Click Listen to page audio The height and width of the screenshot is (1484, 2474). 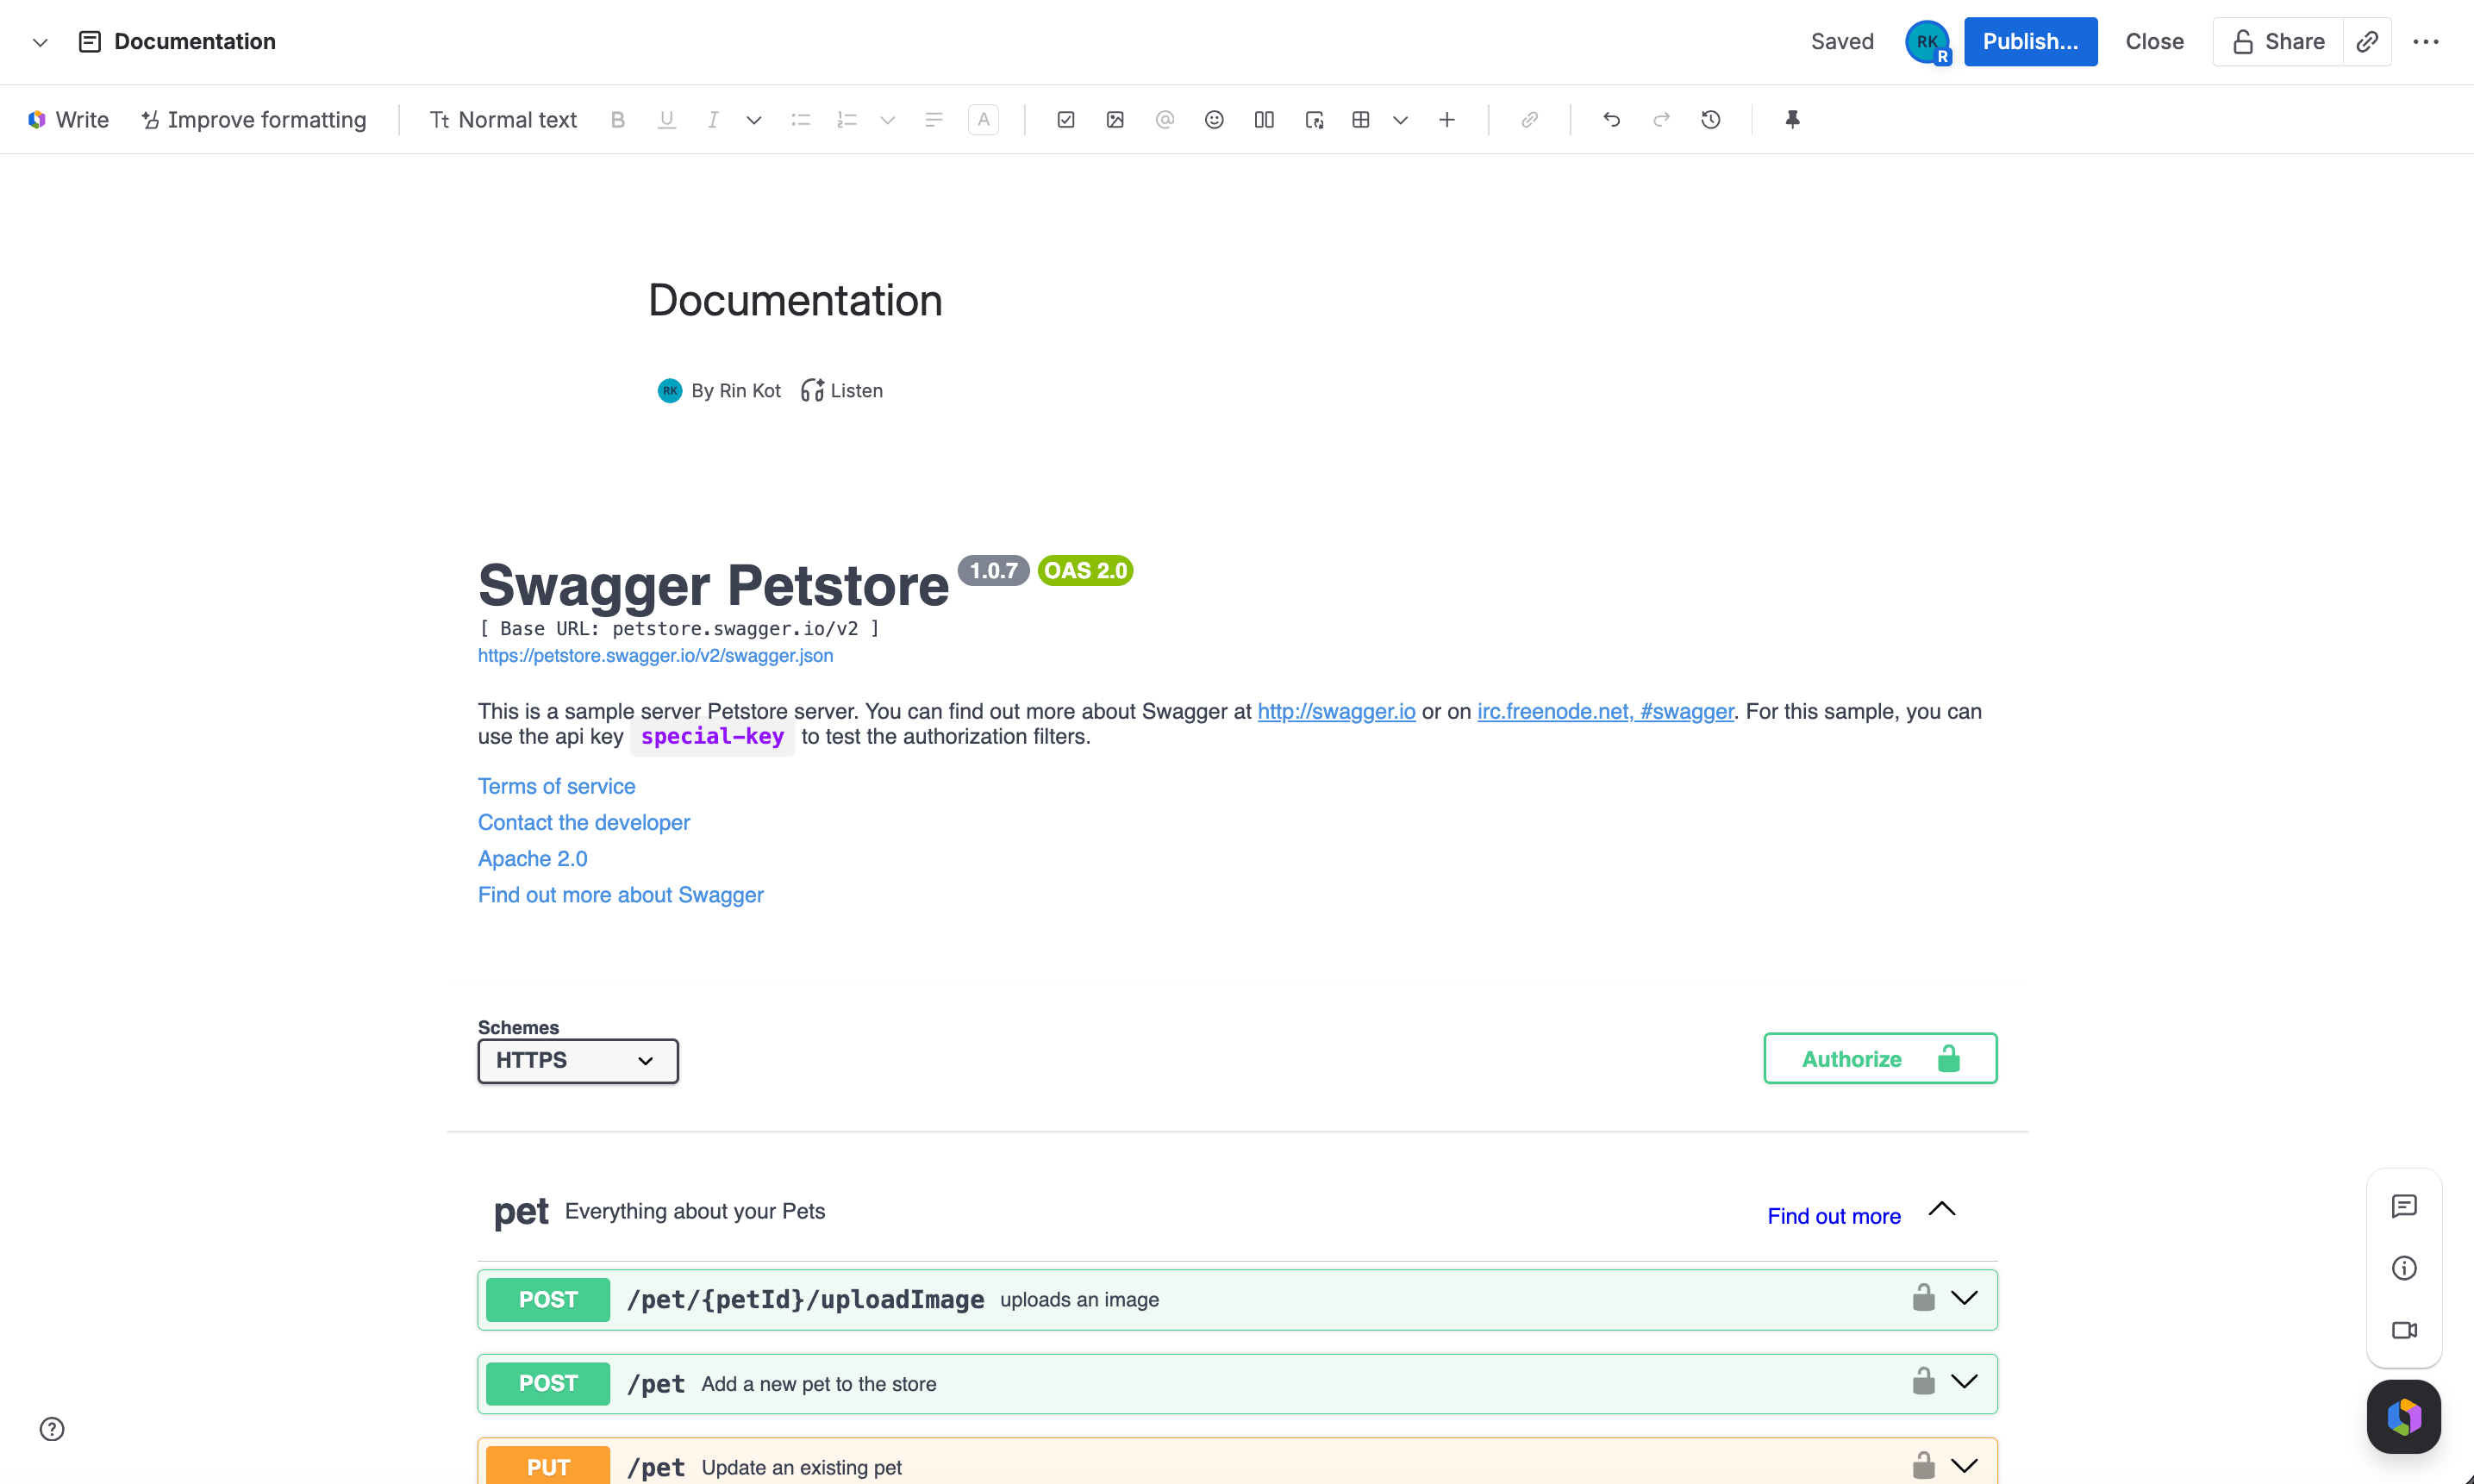[842, 391]
